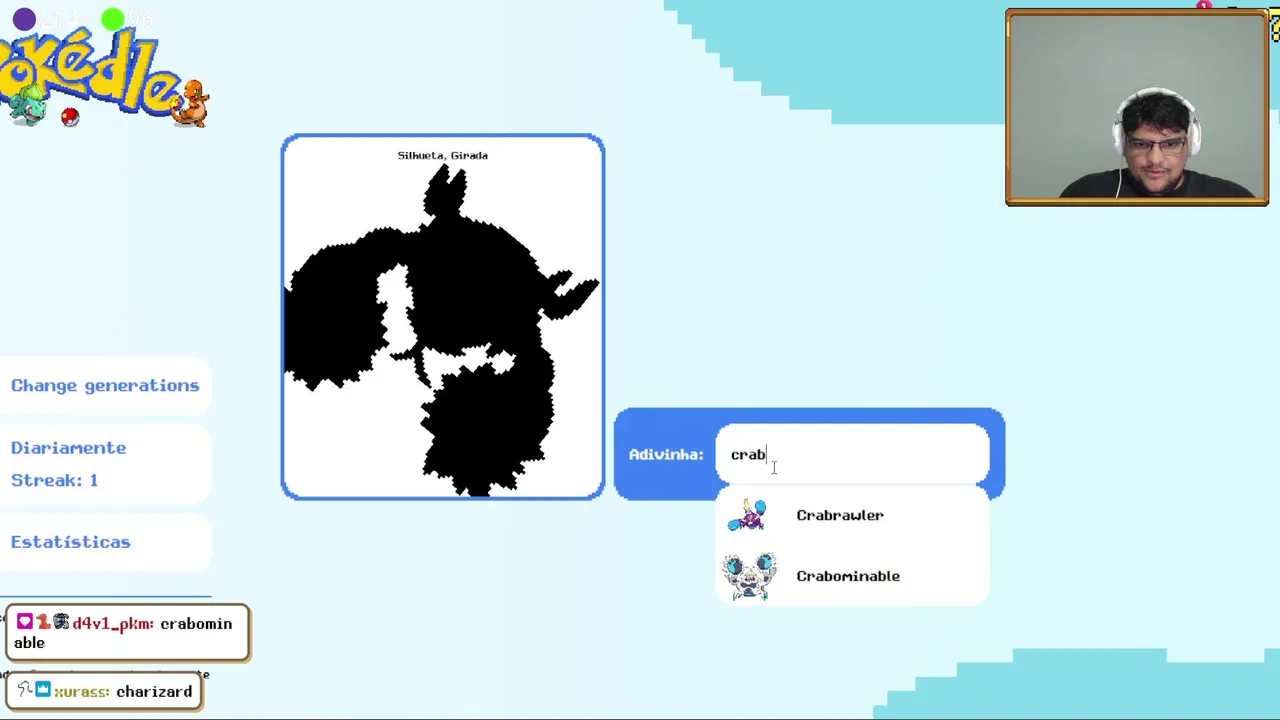The width and height of the screenshot is (1280, 720).
Task: Click the Silhueta, Girada caption
Action: tap(443, 155)
